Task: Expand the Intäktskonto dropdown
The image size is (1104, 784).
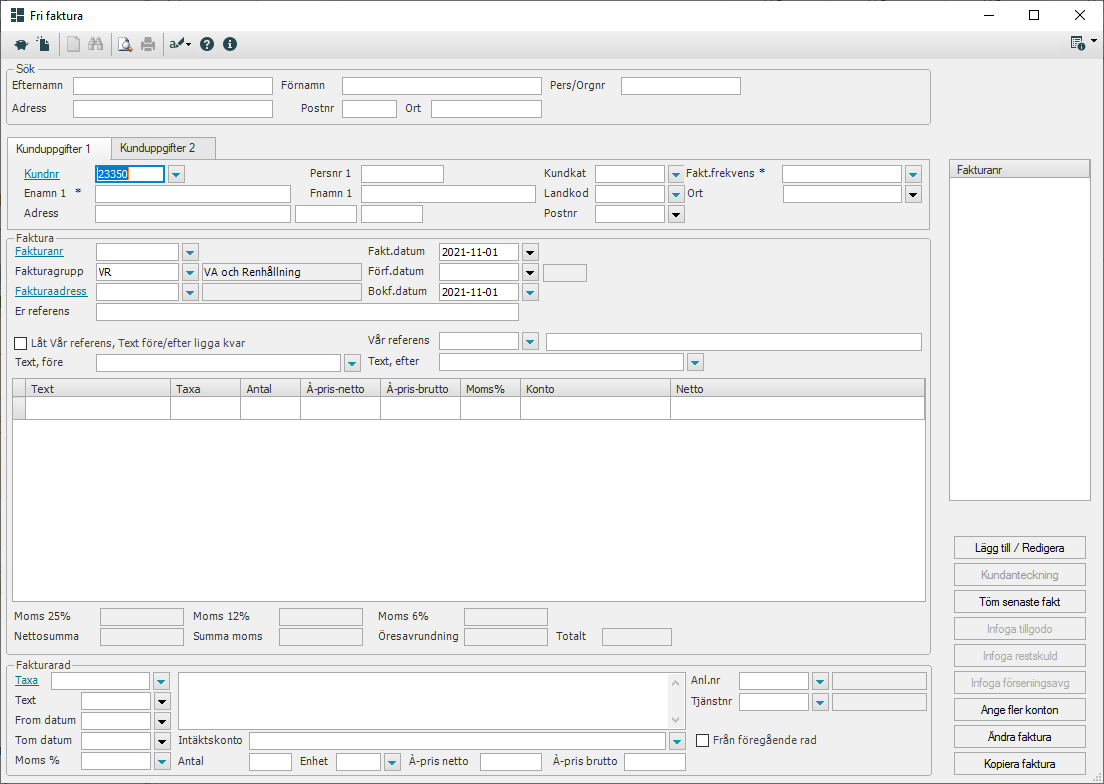Action: pyautogui.click(x=676, y=741)
